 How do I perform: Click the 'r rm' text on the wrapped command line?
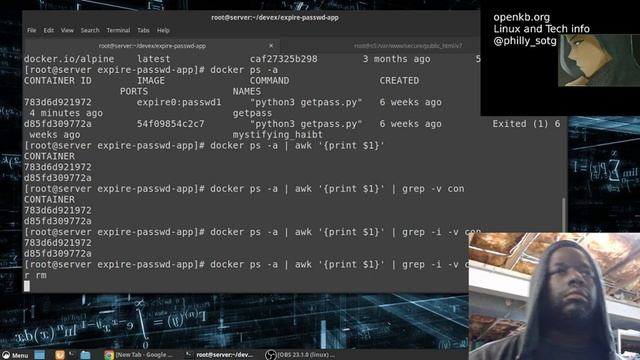coord(35,276)
